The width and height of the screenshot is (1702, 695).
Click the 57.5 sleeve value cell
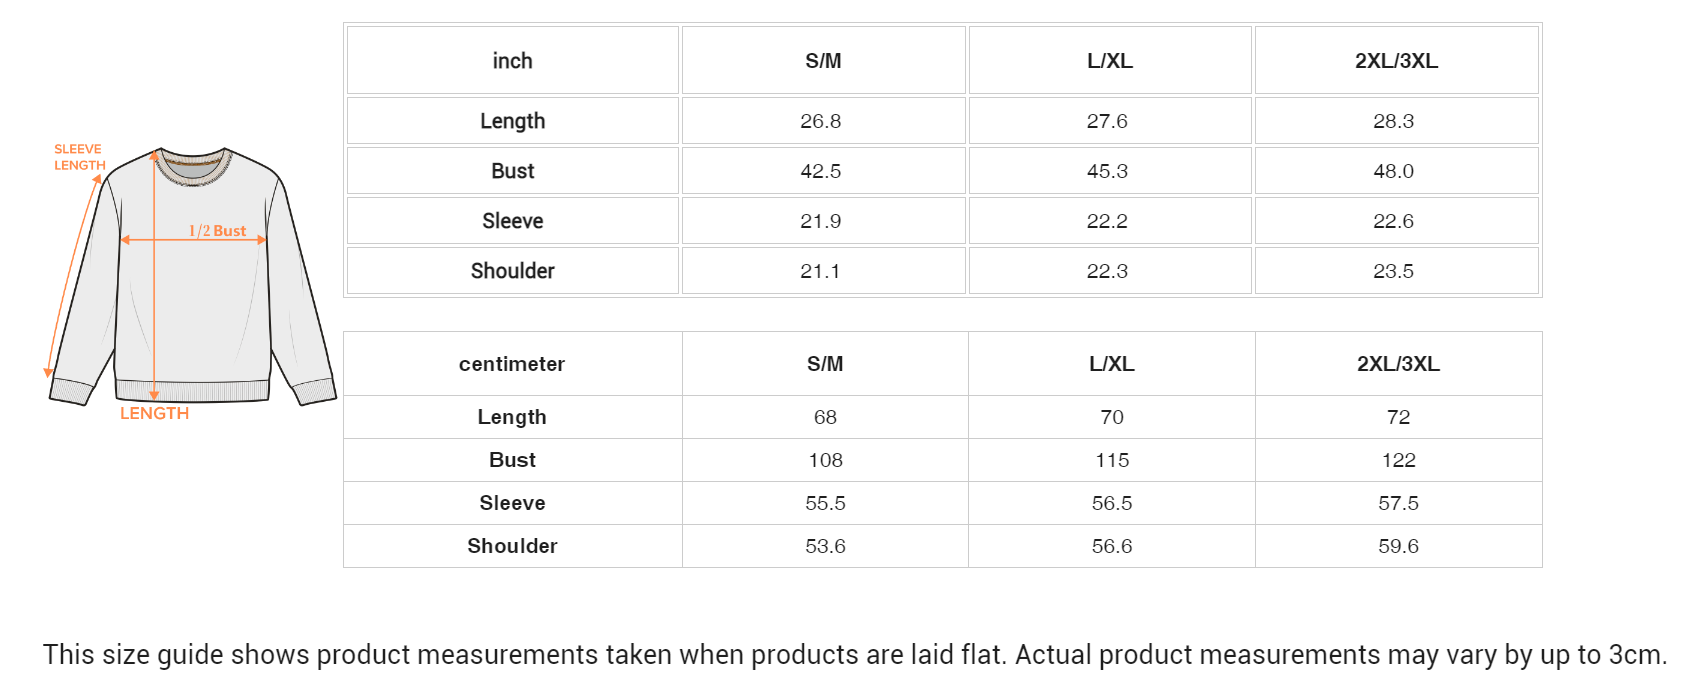click(1398, 503)
